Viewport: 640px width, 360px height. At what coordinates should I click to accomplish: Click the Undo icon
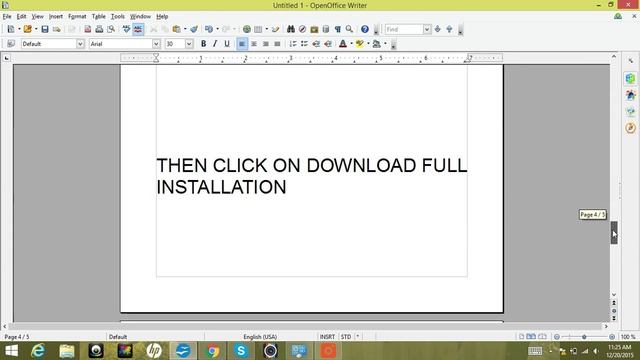tap(209, 29)
